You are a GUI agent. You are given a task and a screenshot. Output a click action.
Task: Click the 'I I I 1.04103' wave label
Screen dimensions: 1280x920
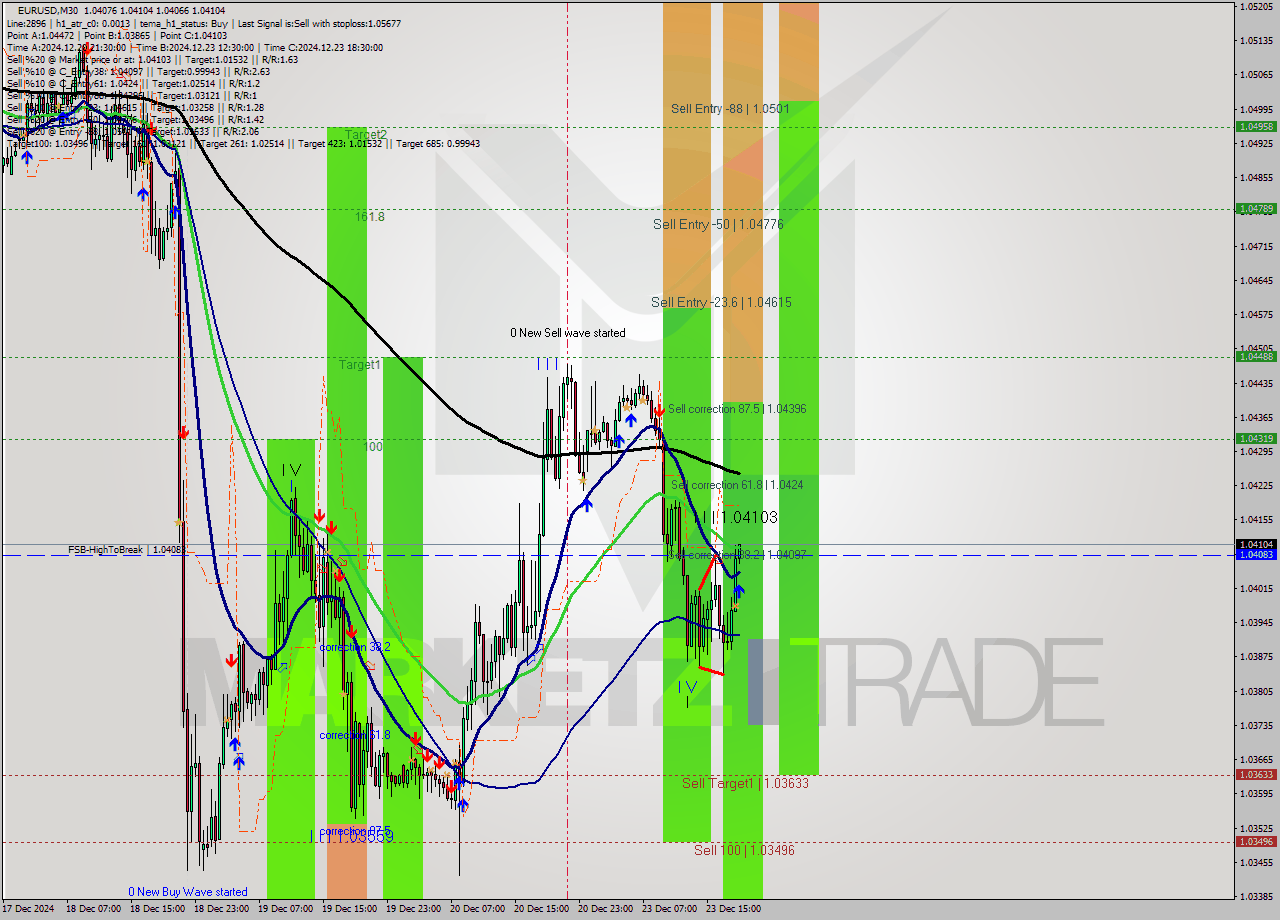click(739, 517)
